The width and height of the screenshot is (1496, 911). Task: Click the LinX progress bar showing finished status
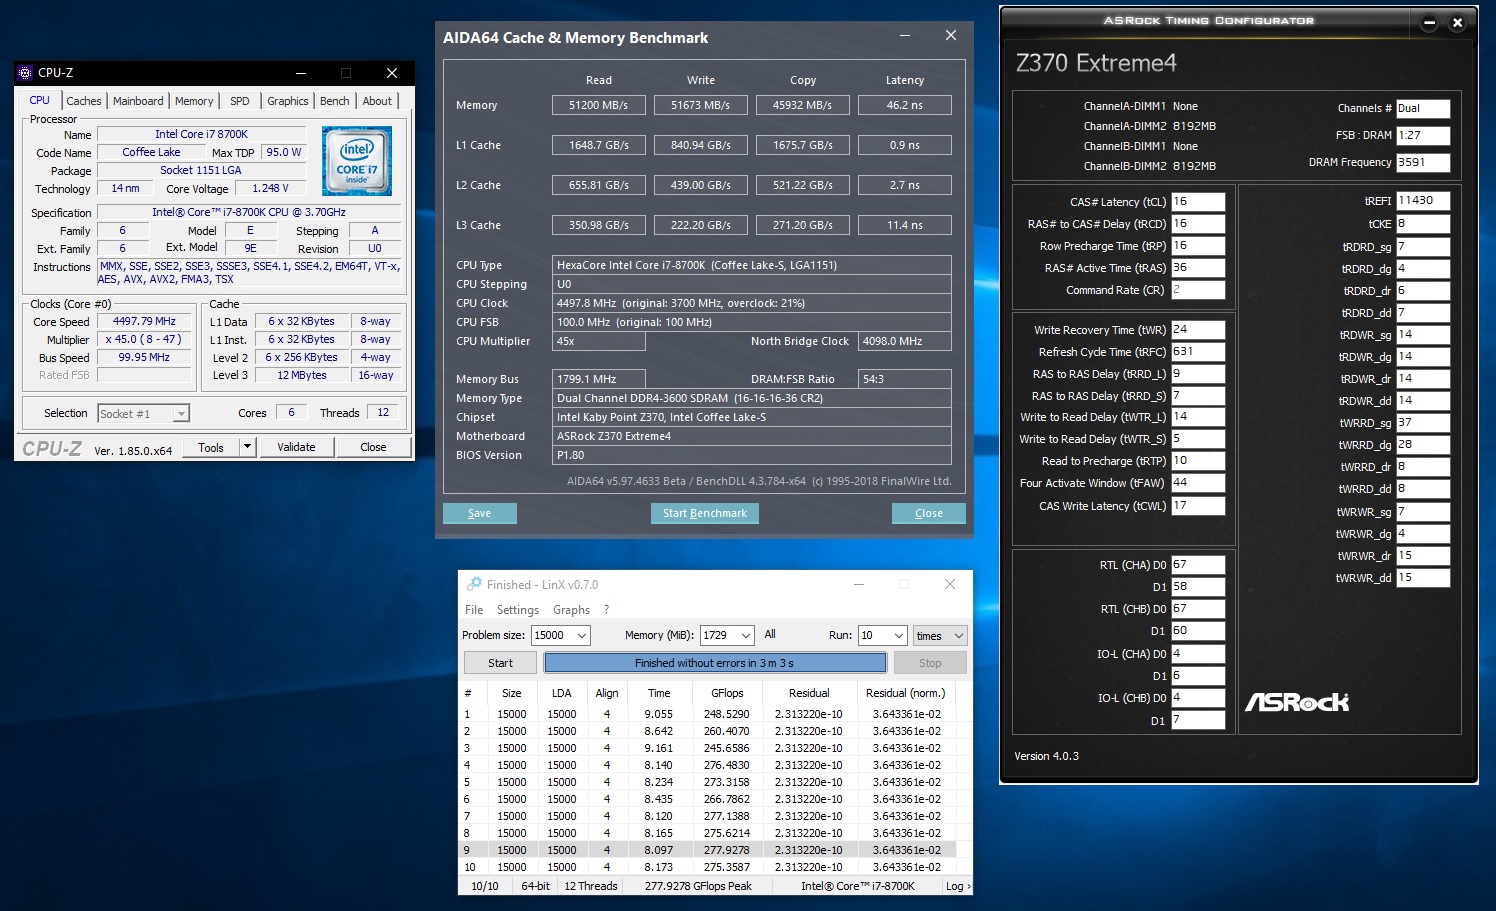(x=715, y=663)
